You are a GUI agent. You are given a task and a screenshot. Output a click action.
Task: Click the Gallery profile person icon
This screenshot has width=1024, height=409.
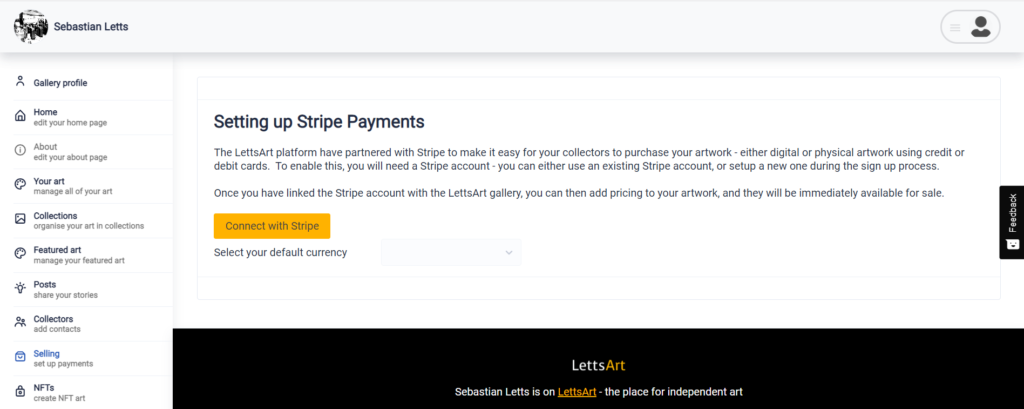pos(20,82)
